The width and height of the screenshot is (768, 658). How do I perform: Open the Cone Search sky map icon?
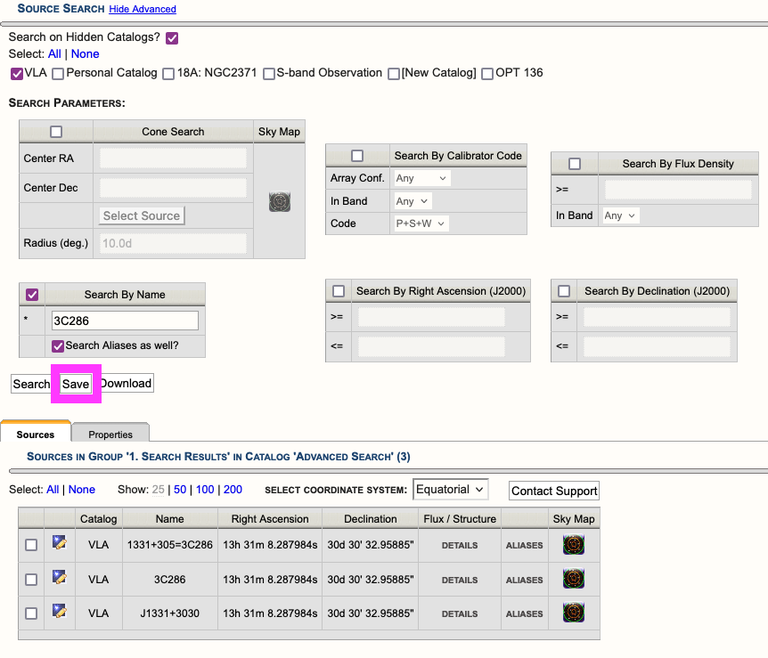[x=280, y=202]
